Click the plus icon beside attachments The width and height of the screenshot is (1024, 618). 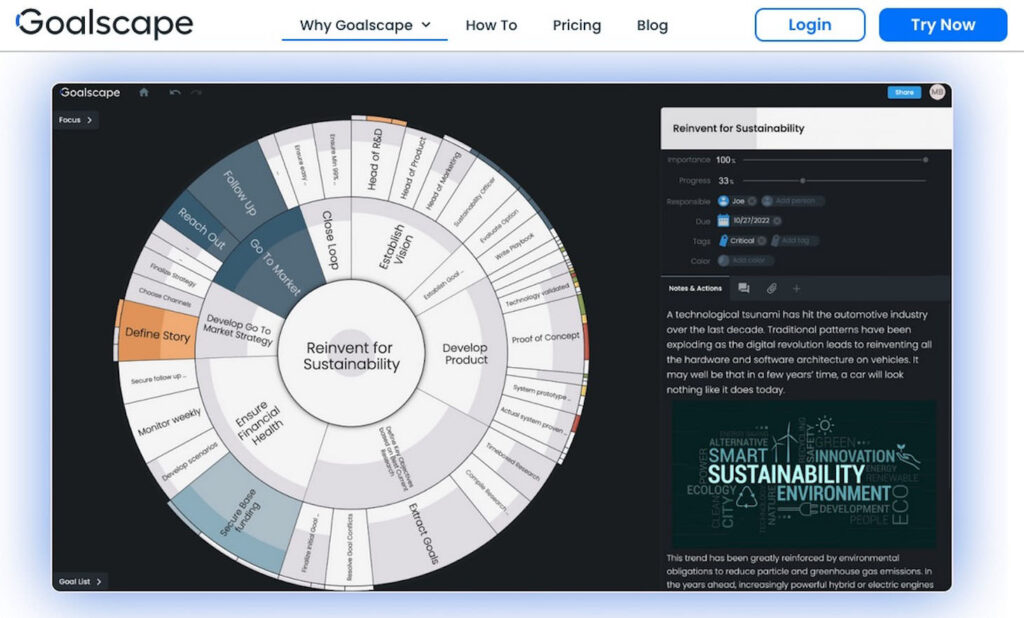[x=797, y=288]
